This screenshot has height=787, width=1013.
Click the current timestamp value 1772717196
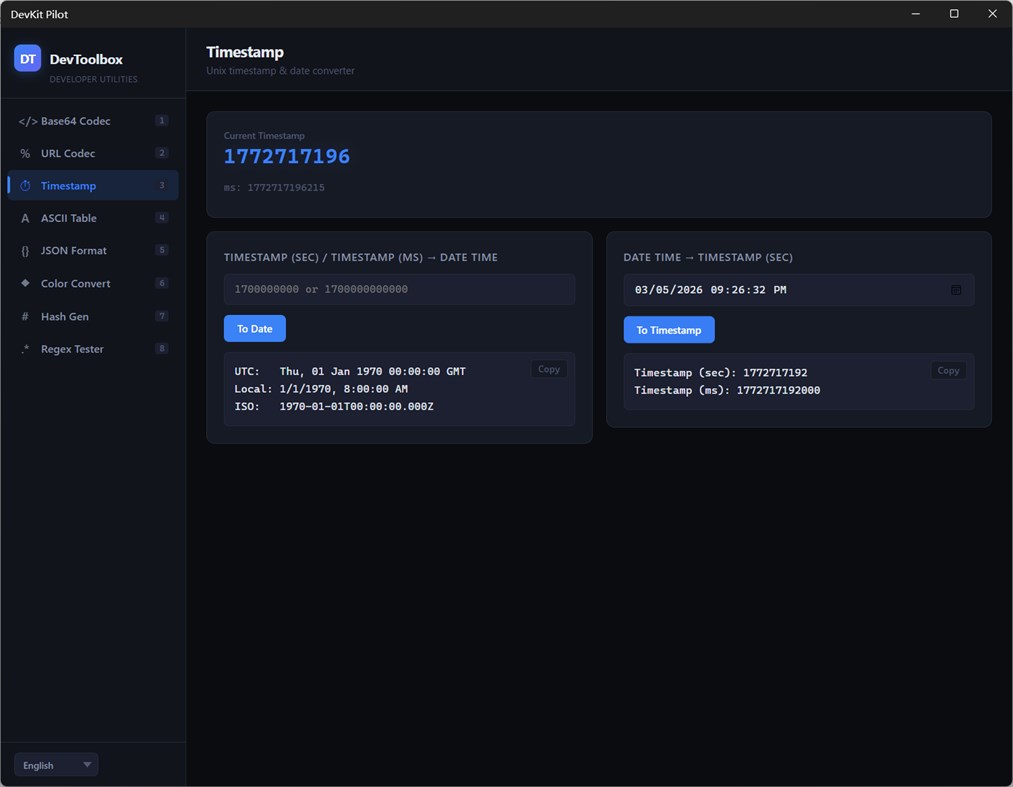tap(287, 156)
